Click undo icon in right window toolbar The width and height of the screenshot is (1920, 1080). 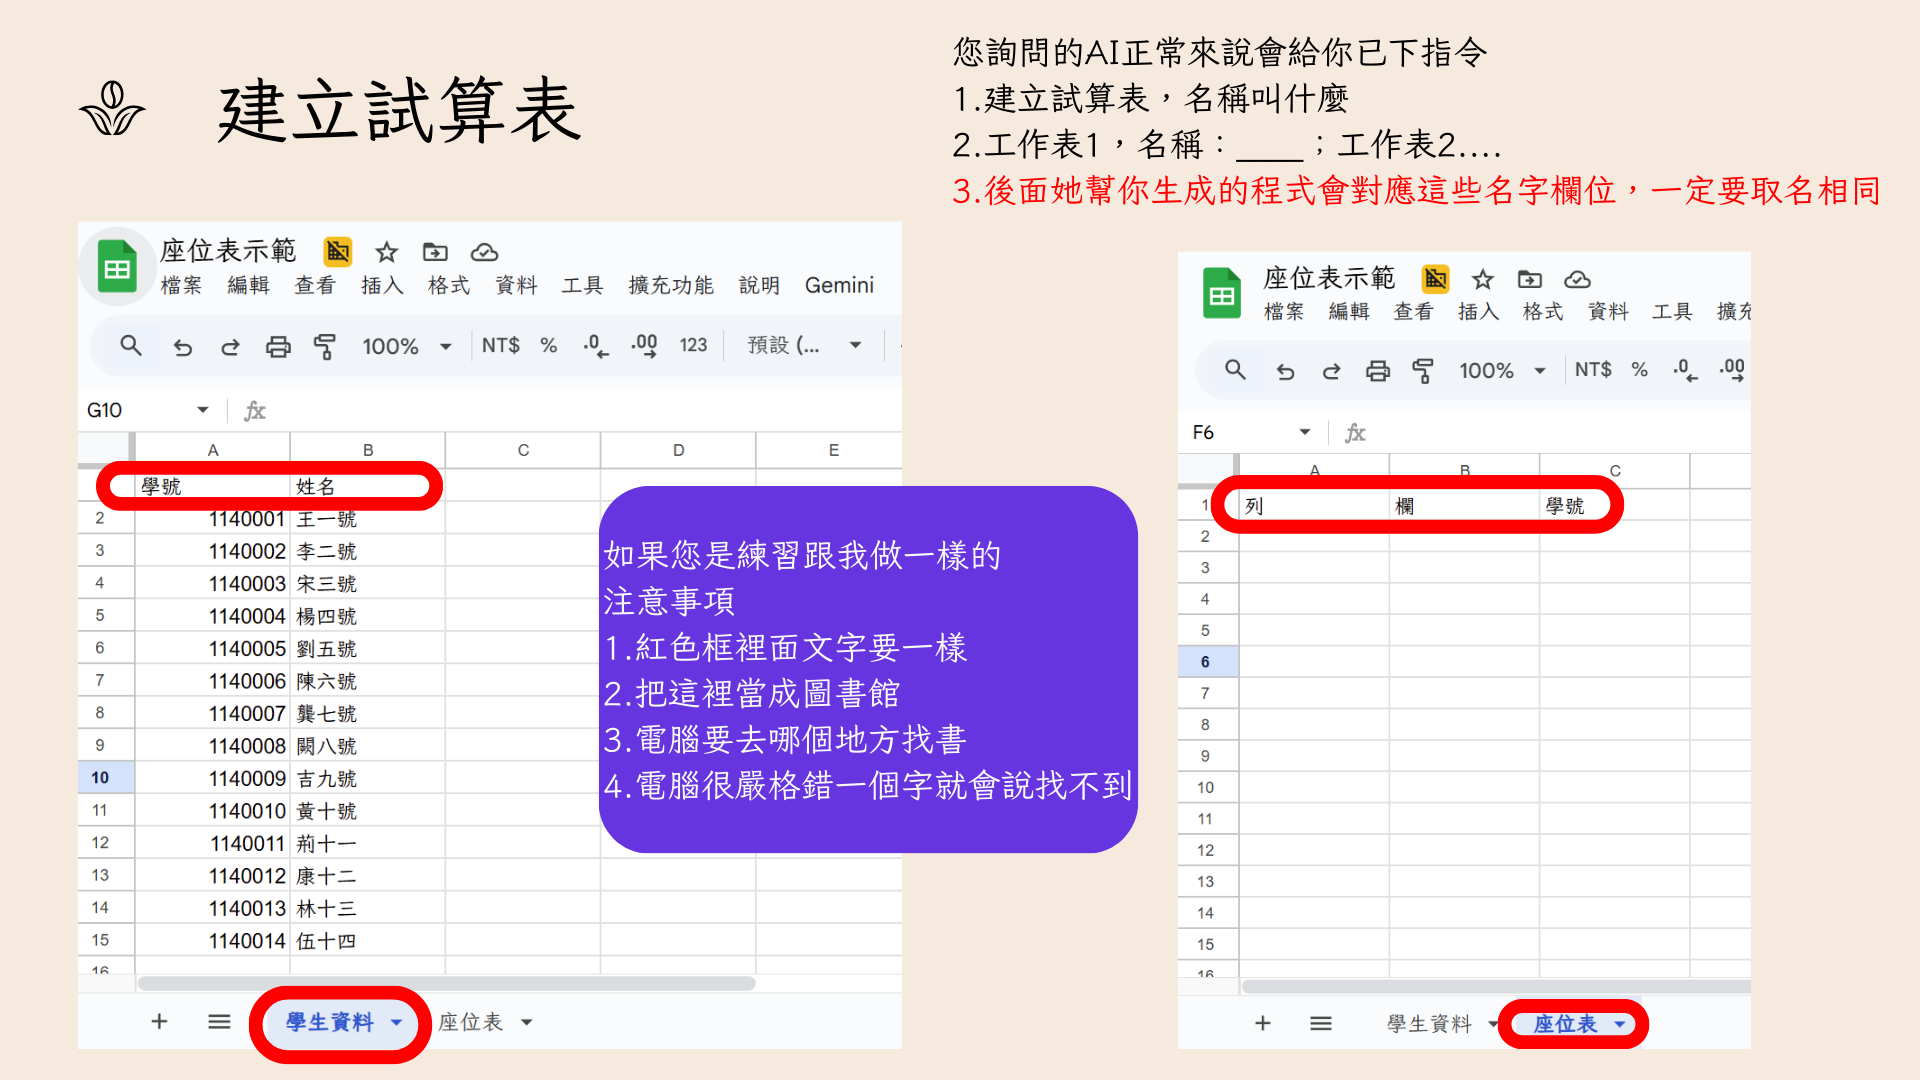(x=1285, y=372)
